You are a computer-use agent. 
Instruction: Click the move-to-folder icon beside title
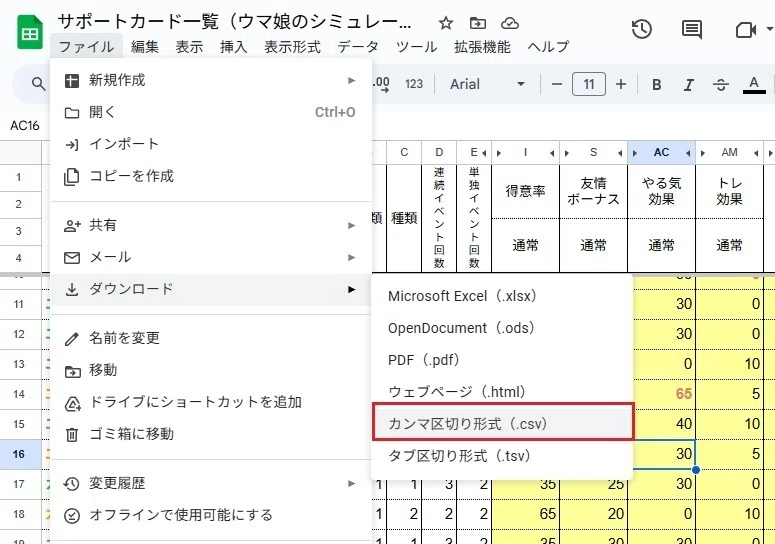tap(477, 23)
